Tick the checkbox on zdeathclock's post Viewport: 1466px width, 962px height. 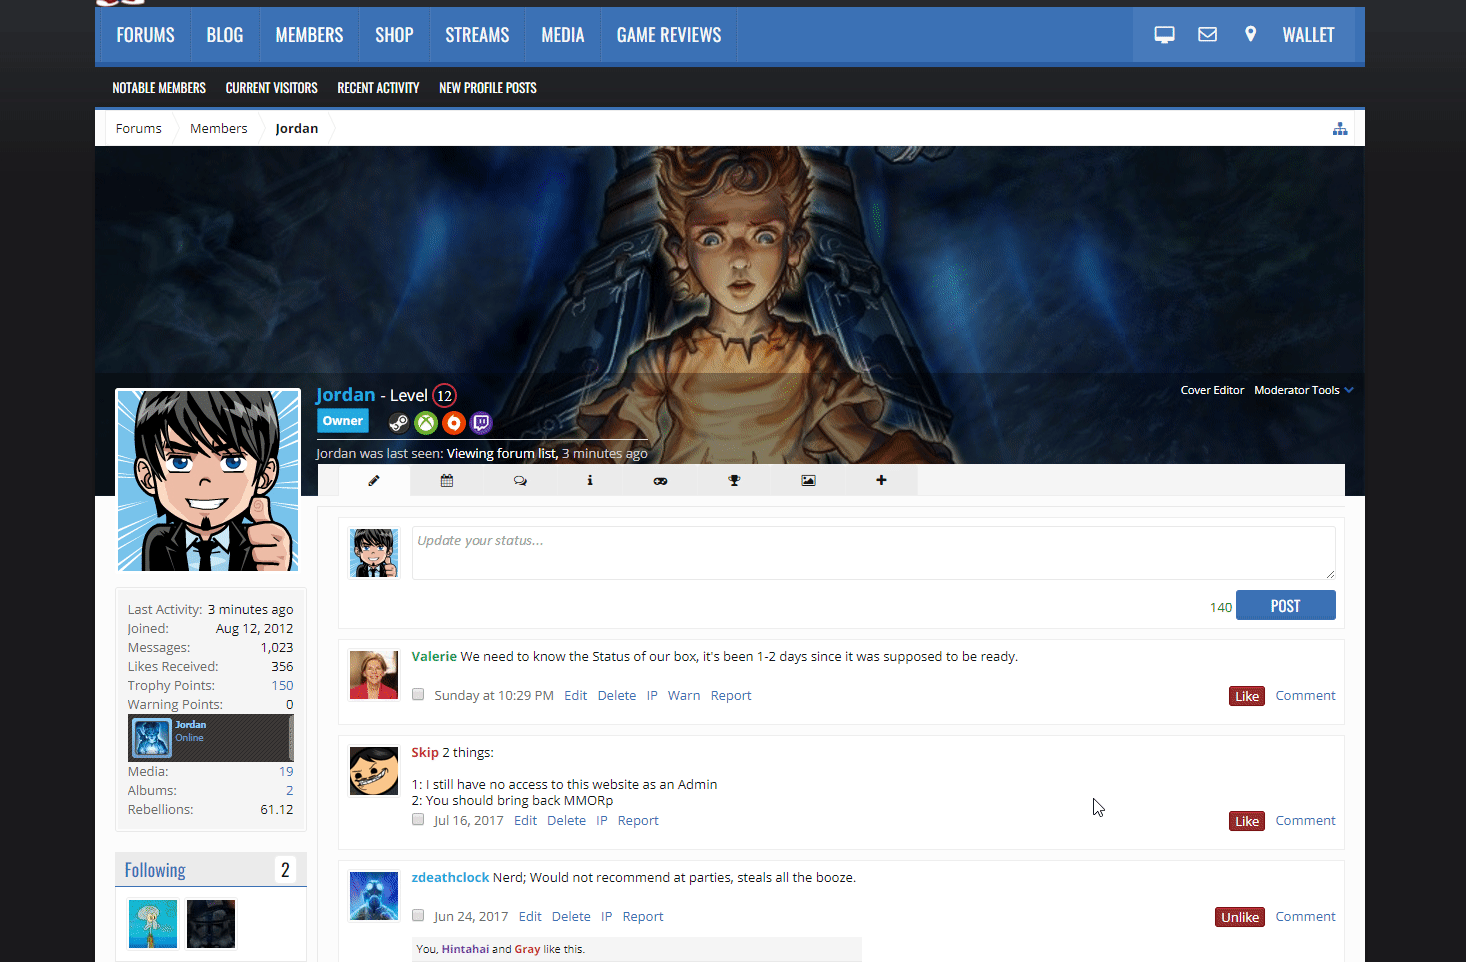pyautogui.click(x=418, y=915)
